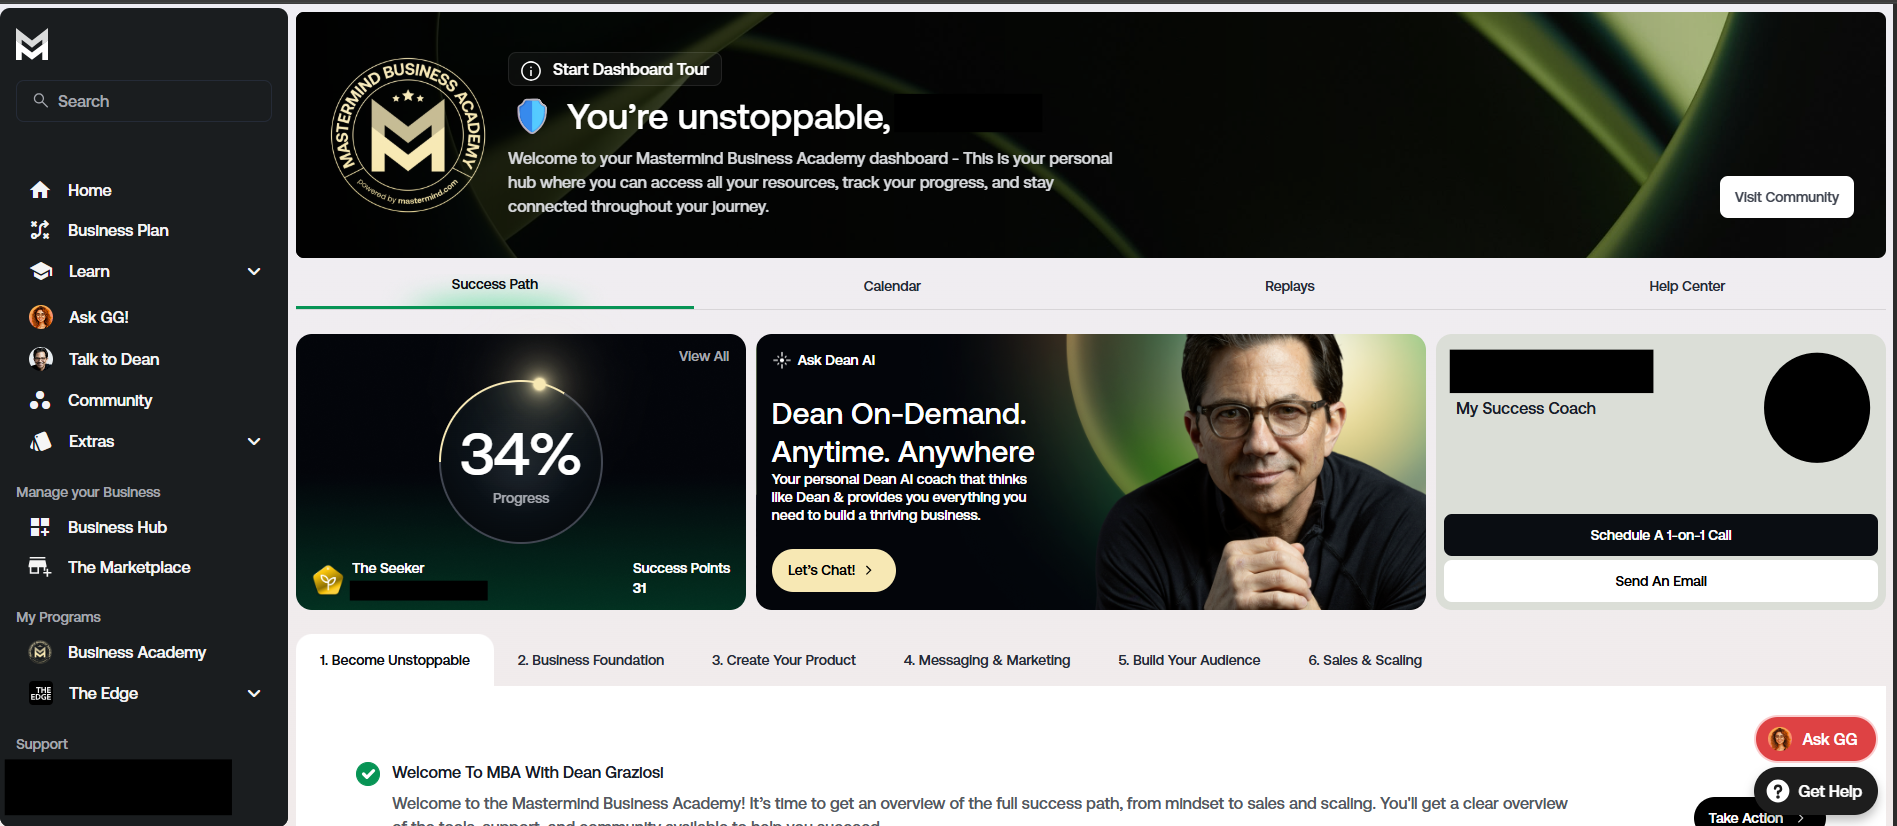Toggle the green completed checkmark for Welcome To MBA
This screenshot has height=826, width=1897.
click(x=368, y=773)
